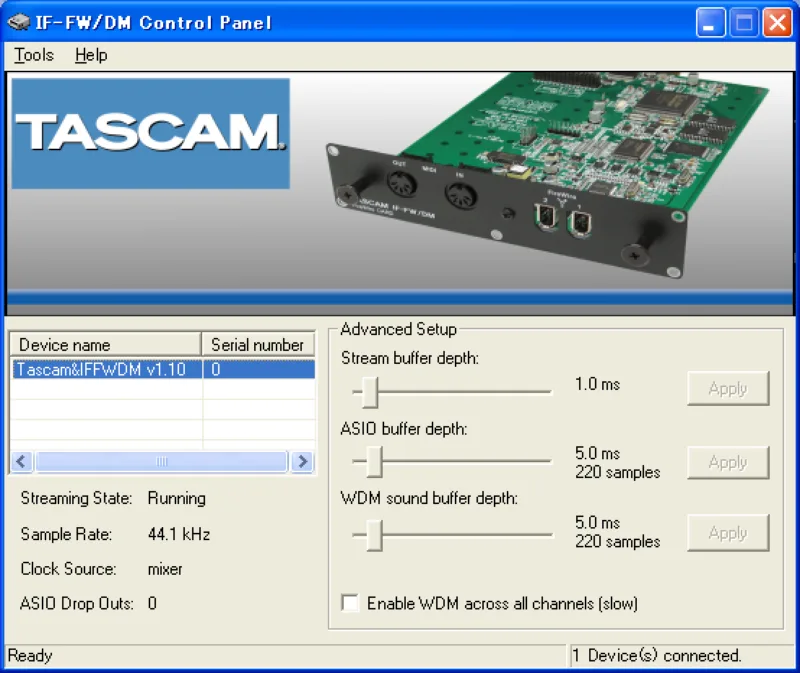Viewport: 800px width, 673px height.
Task: Open the Help menu
Action: pyautogui.click(x=91, y=55)
